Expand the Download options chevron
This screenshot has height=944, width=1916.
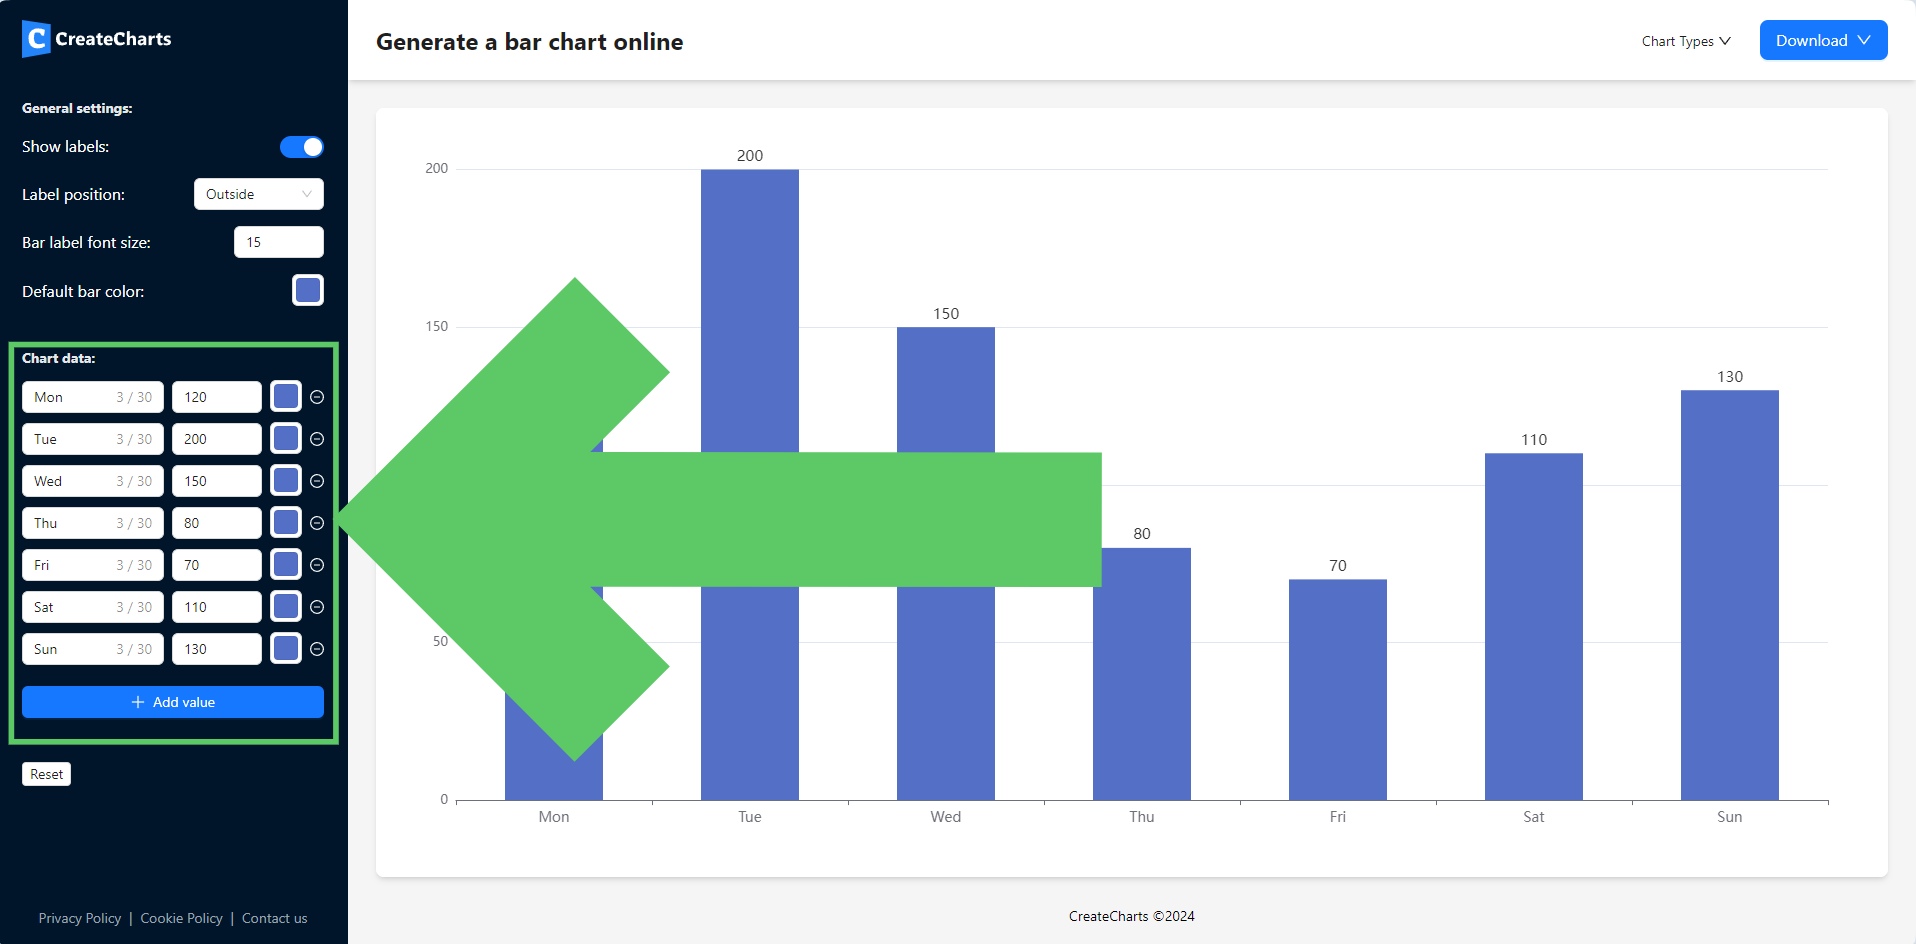tap(1863, 40)
